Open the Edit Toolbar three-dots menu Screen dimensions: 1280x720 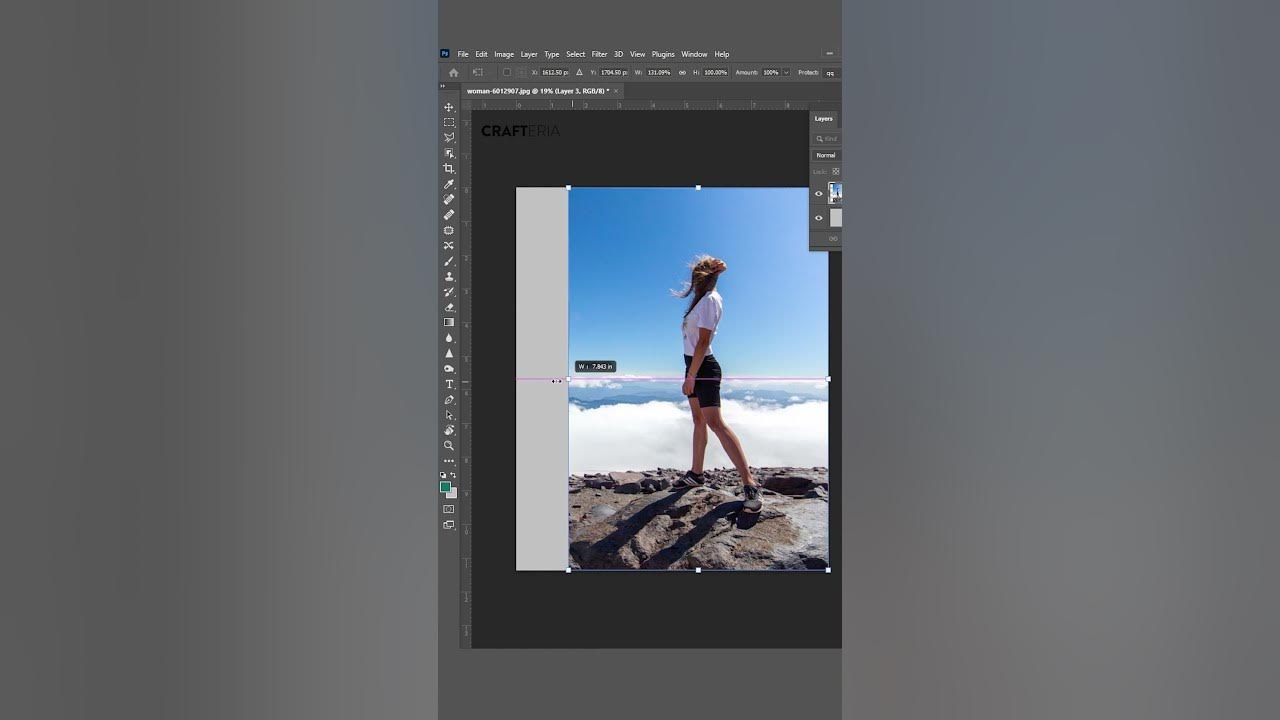coord(449,461)
